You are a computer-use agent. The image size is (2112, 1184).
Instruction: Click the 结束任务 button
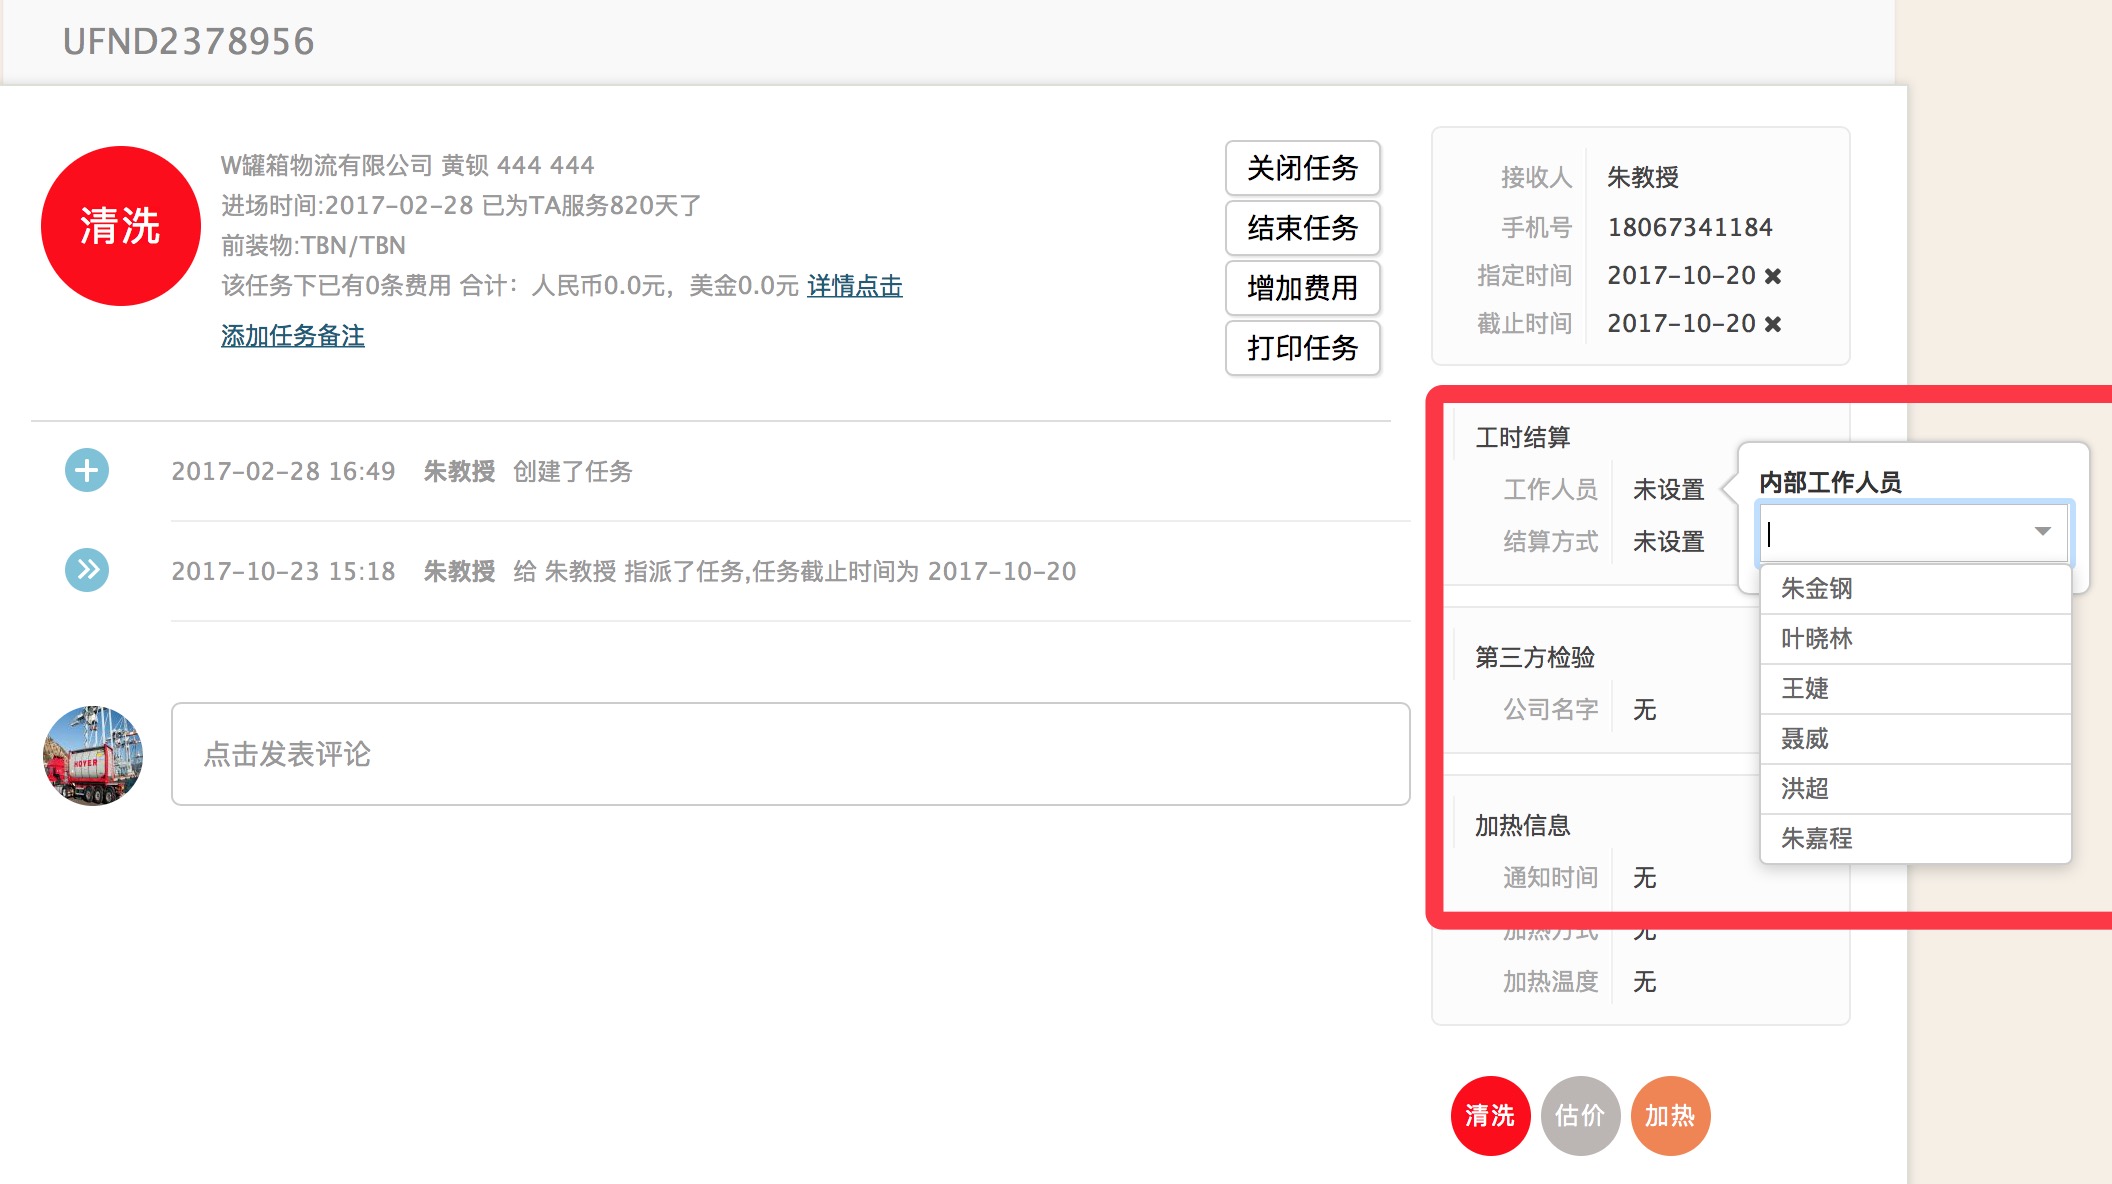(1302, 229)
